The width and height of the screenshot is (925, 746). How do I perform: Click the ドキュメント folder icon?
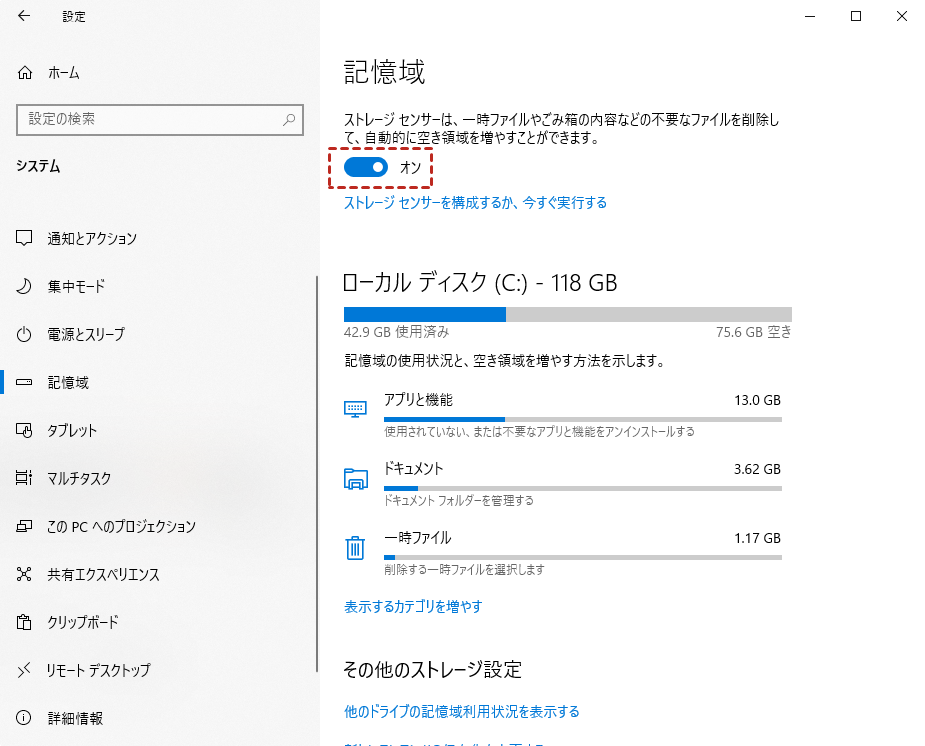pyautogui.click(x=355, y=478)
